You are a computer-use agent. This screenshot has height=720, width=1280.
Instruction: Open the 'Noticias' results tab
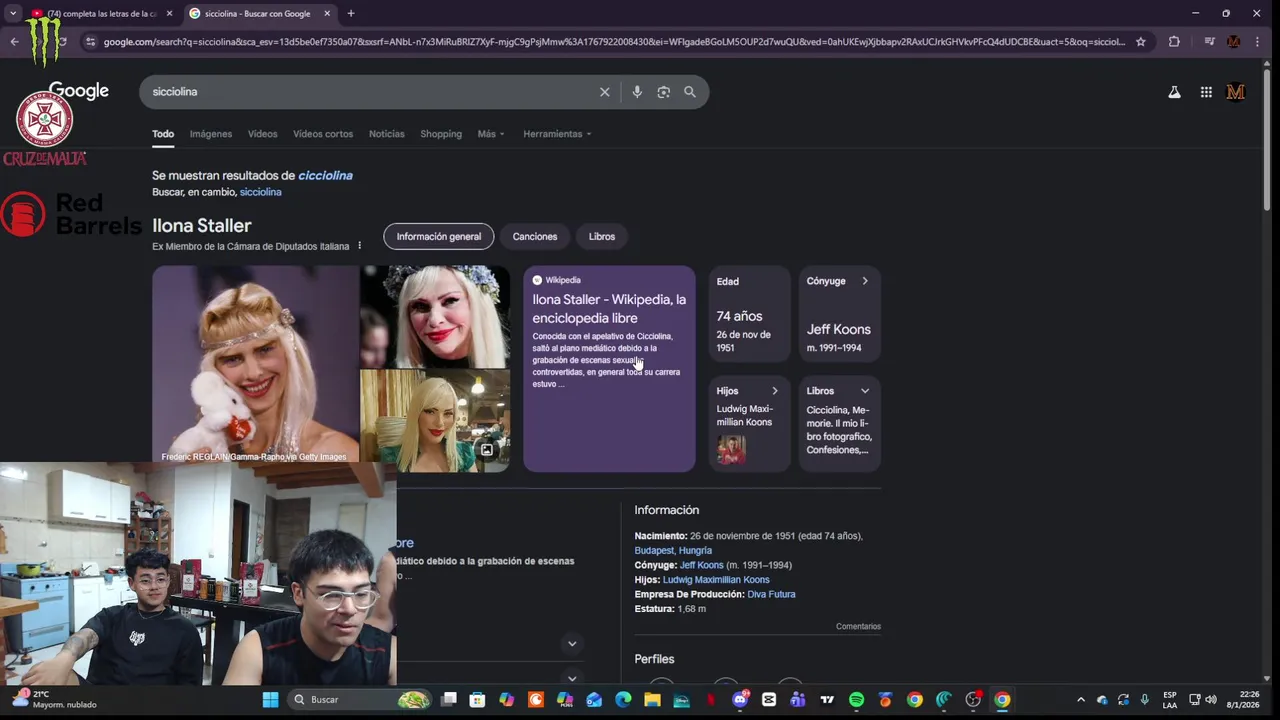coord(387,134)
